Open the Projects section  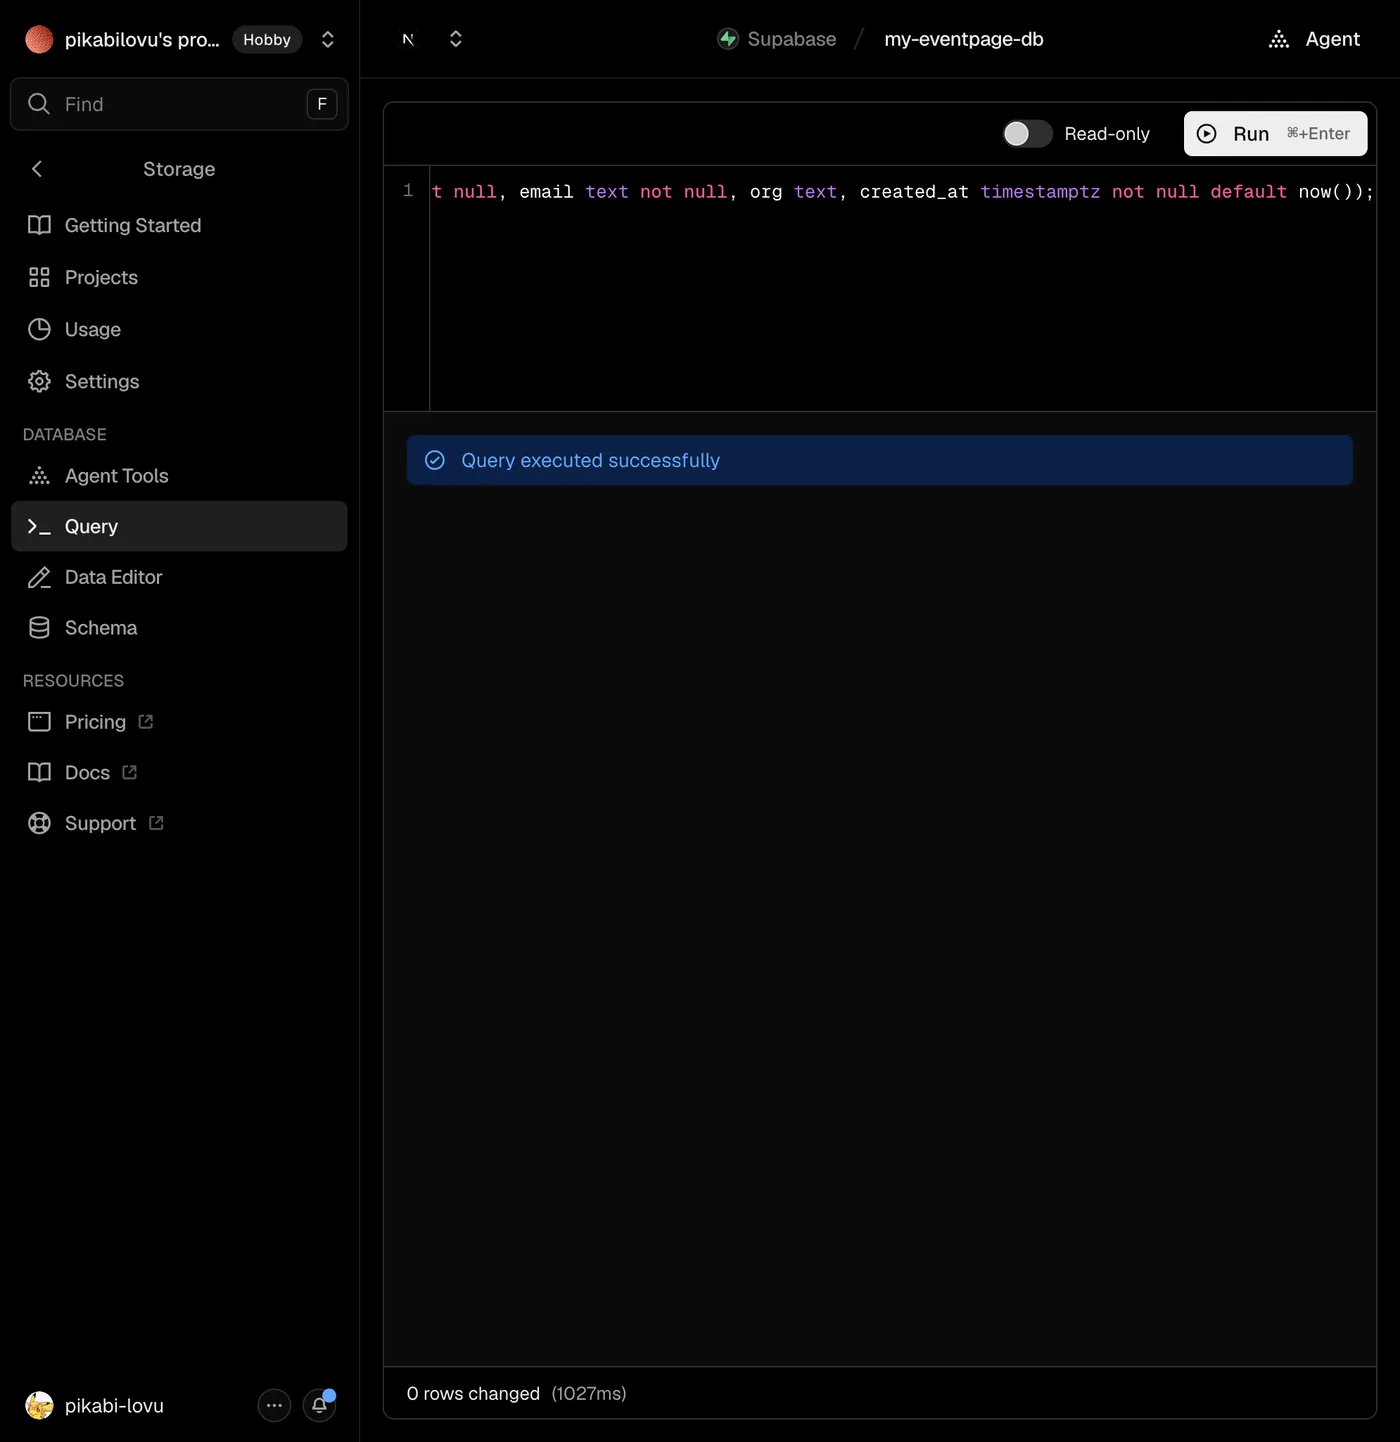click(179, 277)
